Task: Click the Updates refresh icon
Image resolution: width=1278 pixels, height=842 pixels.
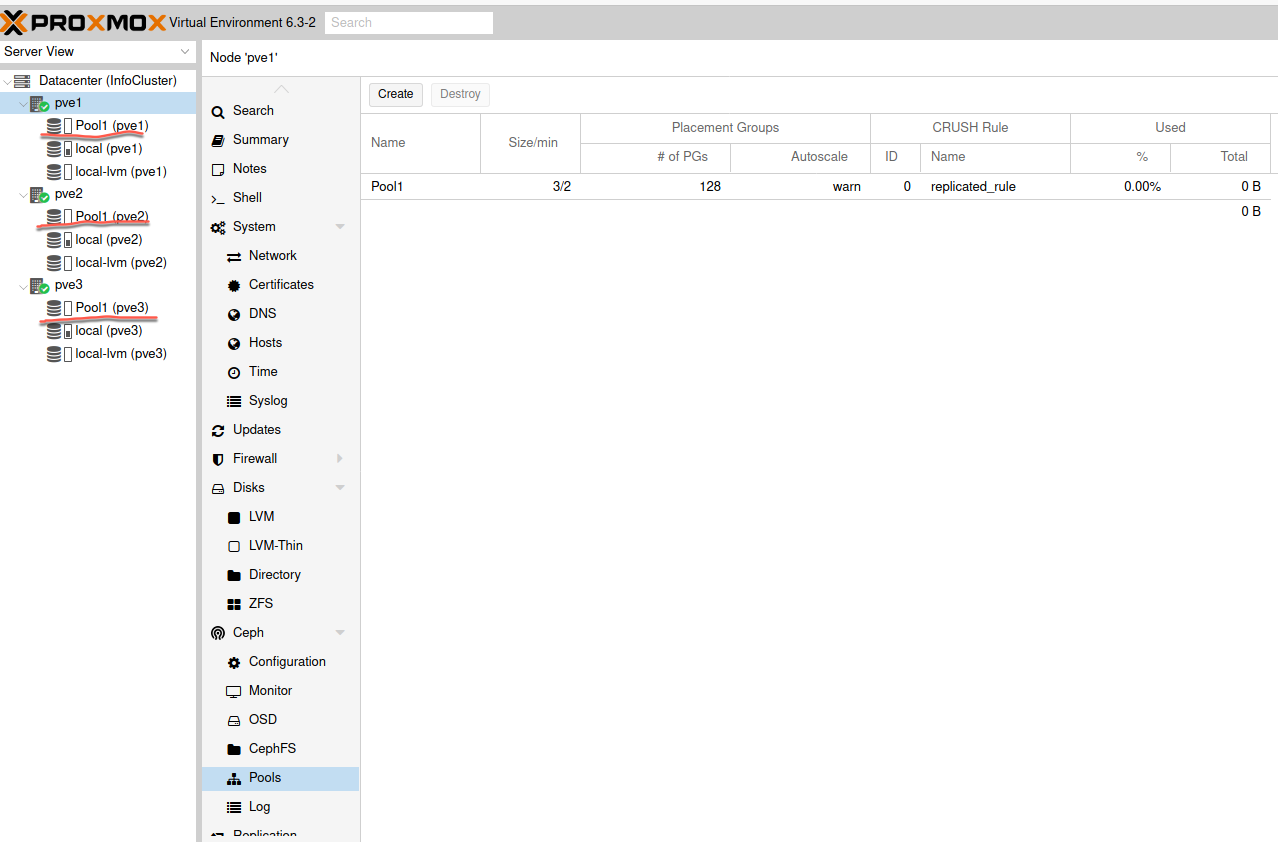Action: pyautogui.click(x=218, y=430)
